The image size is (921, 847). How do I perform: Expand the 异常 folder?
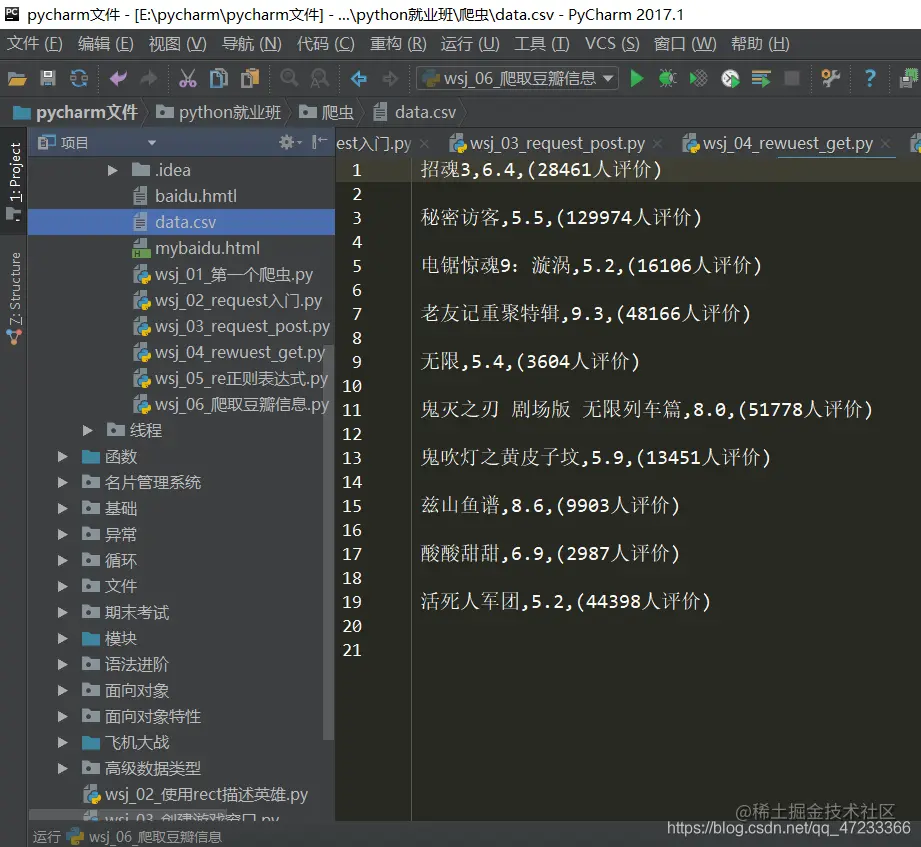(x=62, y=535)
